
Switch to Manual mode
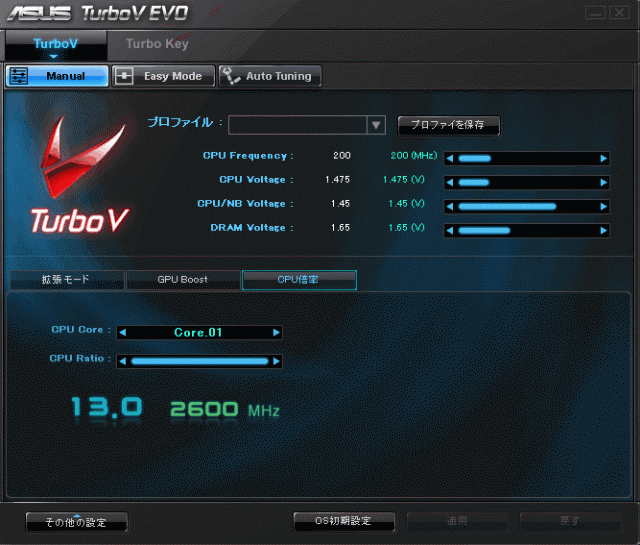(x=57, y=76)
